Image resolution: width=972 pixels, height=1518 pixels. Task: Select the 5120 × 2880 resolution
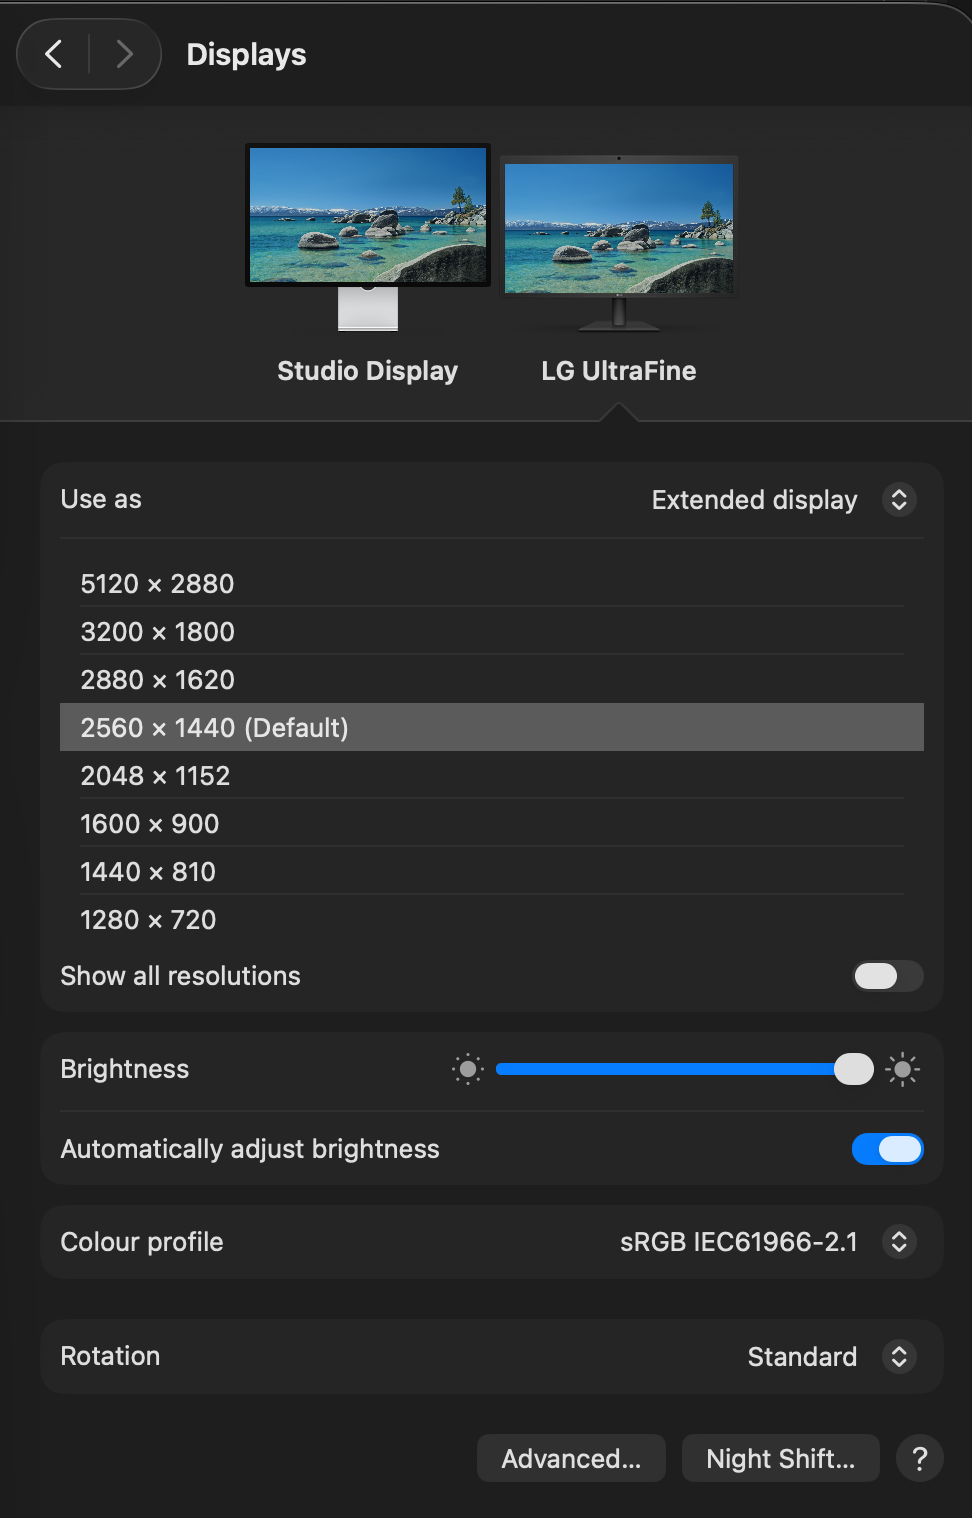pyautogui.click(x=158, y=584)
